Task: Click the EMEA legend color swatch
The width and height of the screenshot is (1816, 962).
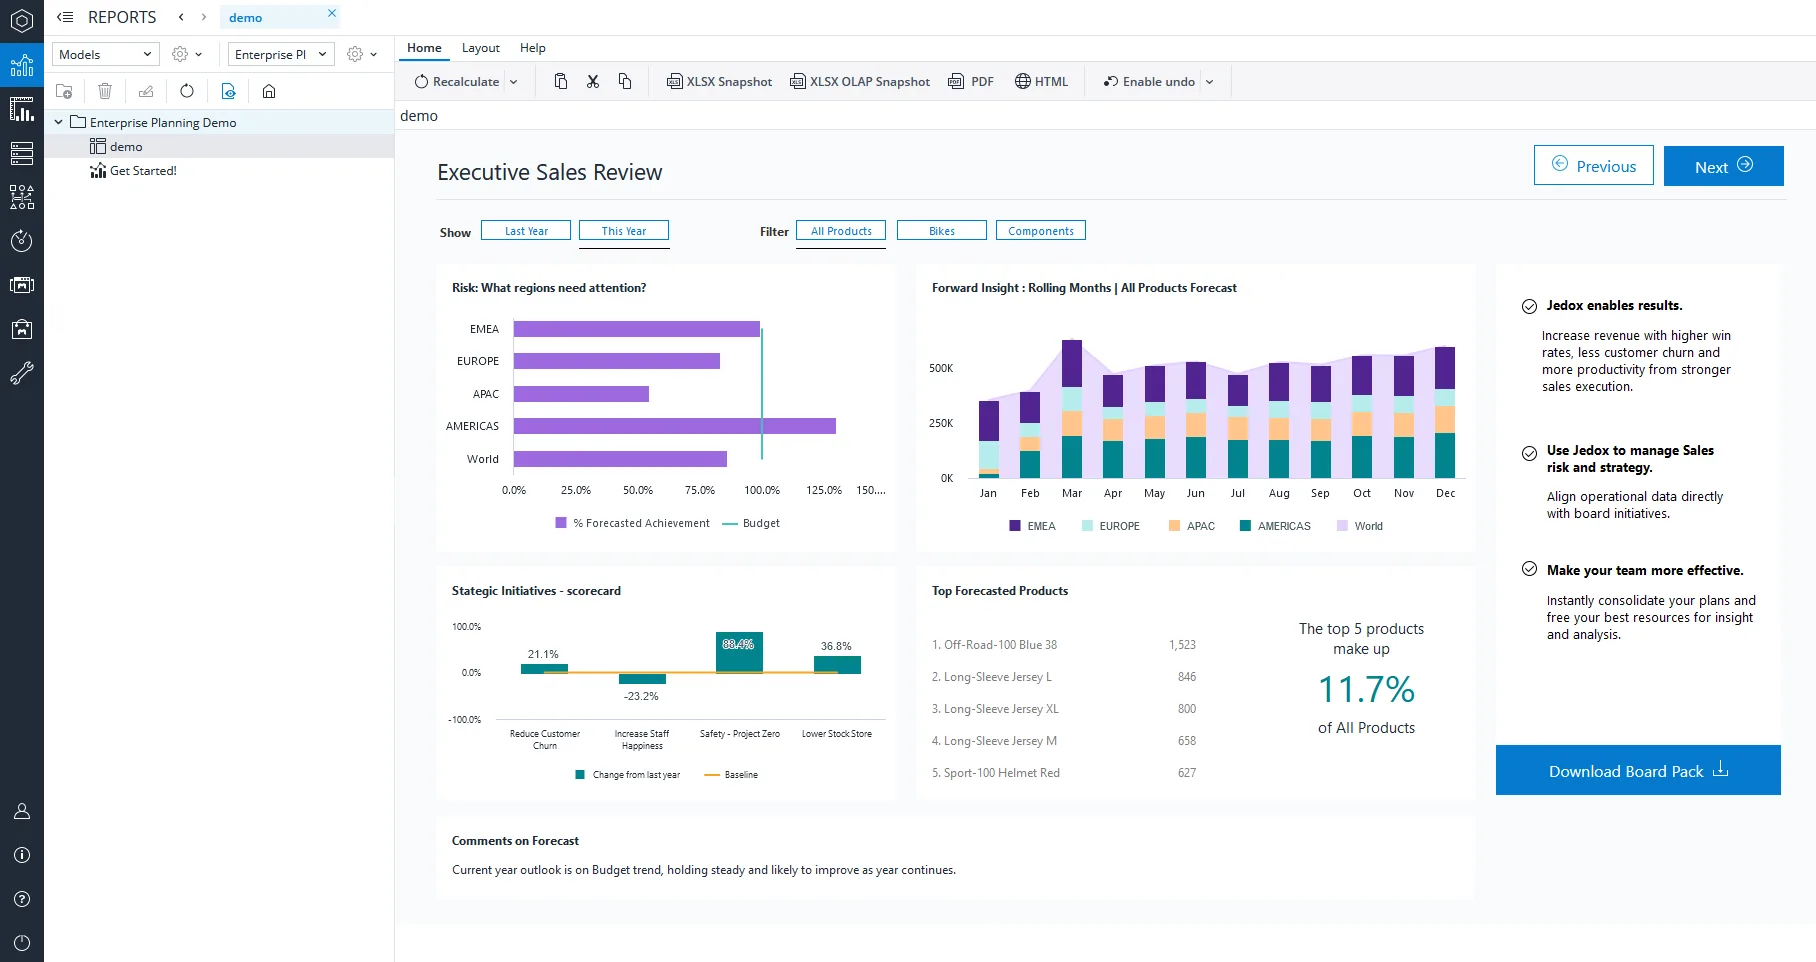Action: pyautogui.click(x=1015, y=525)
